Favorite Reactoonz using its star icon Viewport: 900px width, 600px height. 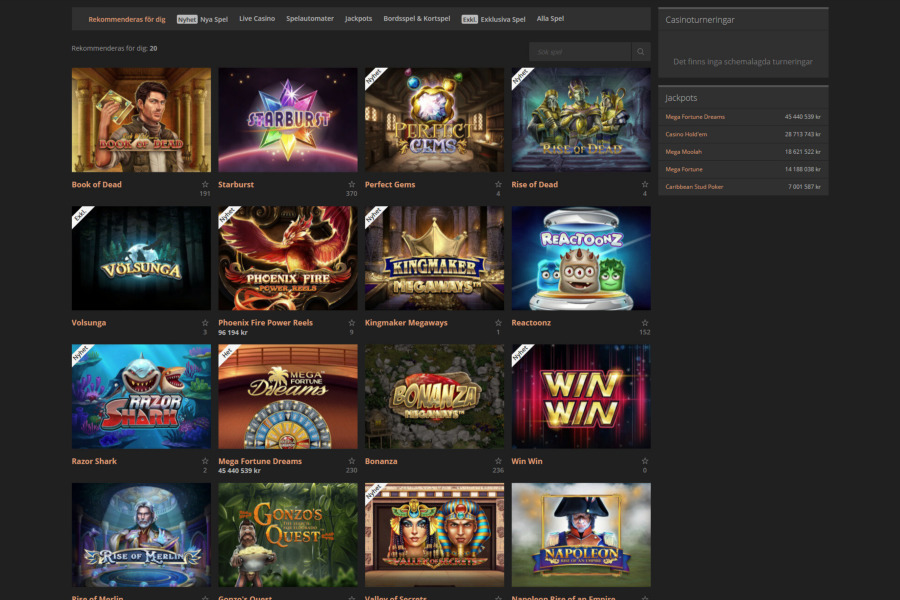645,323
